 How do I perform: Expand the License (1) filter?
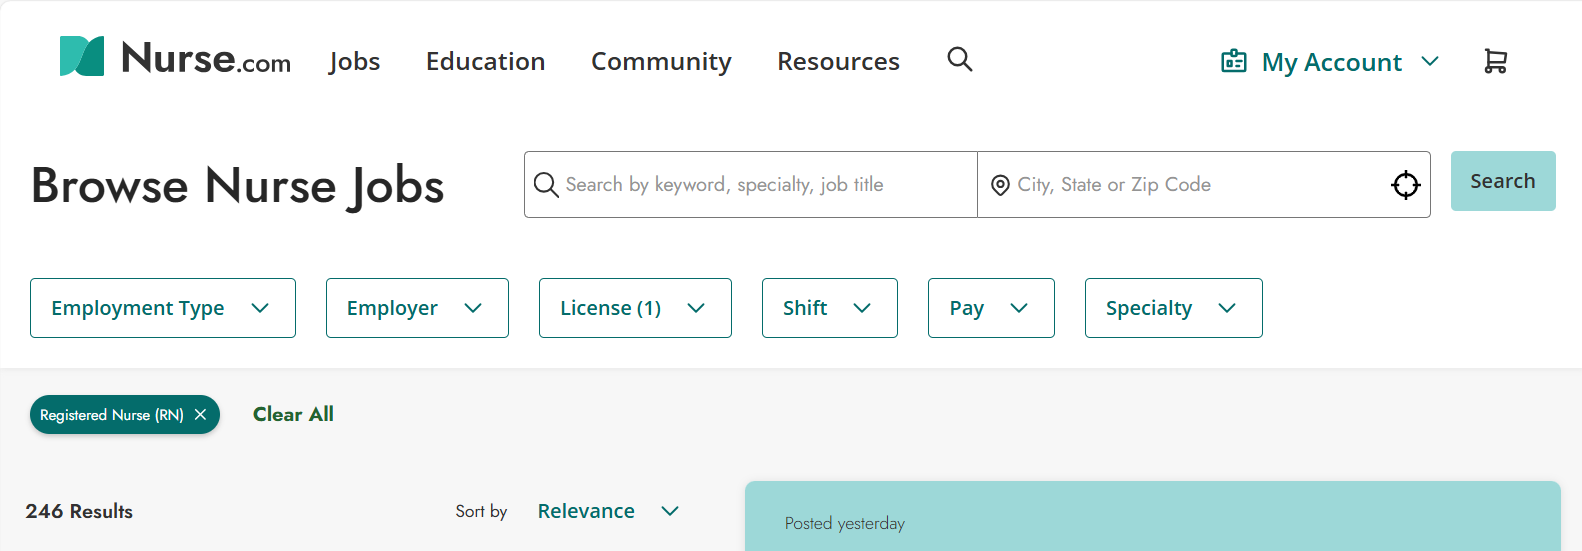[x=635, y=308]
